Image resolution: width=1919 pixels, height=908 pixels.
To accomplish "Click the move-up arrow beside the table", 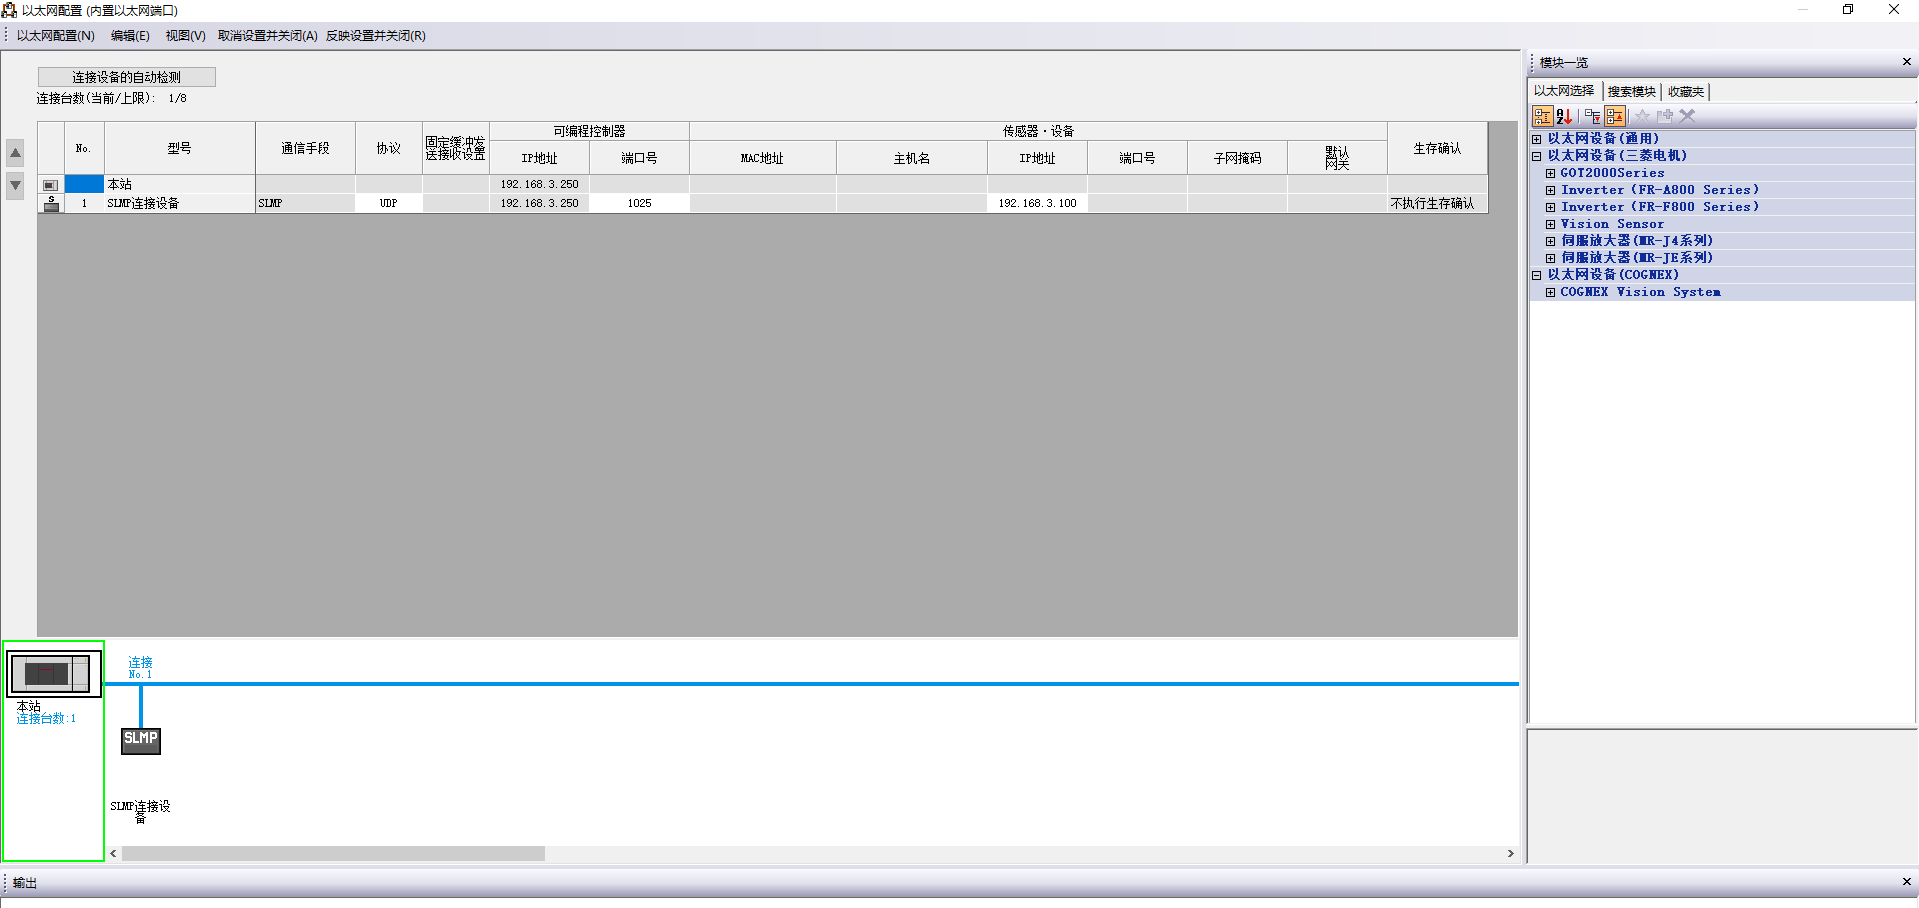I will [15, 153].
